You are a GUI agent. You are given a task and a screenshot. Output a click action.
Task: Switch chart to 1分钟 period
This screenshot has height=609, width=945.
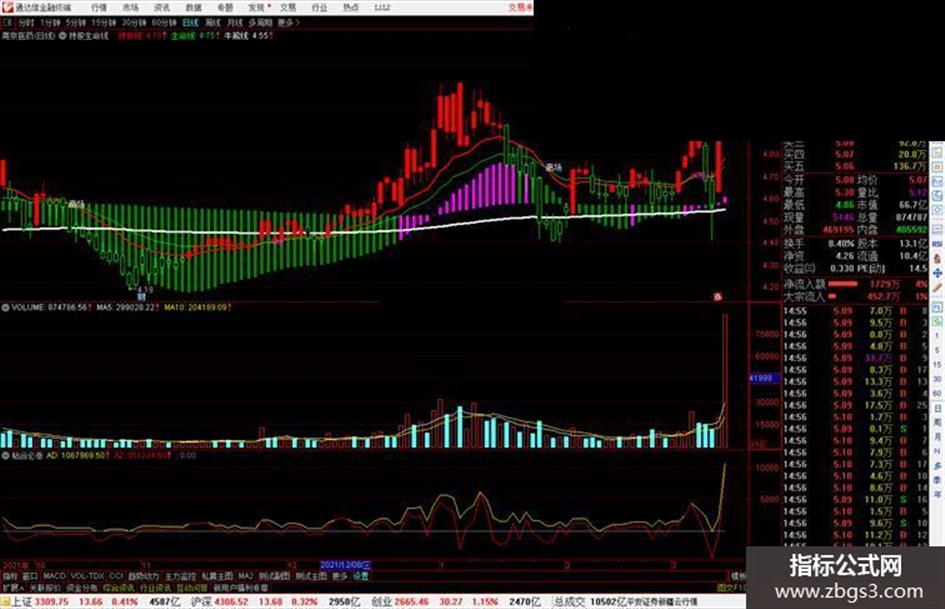pos(50,22)
